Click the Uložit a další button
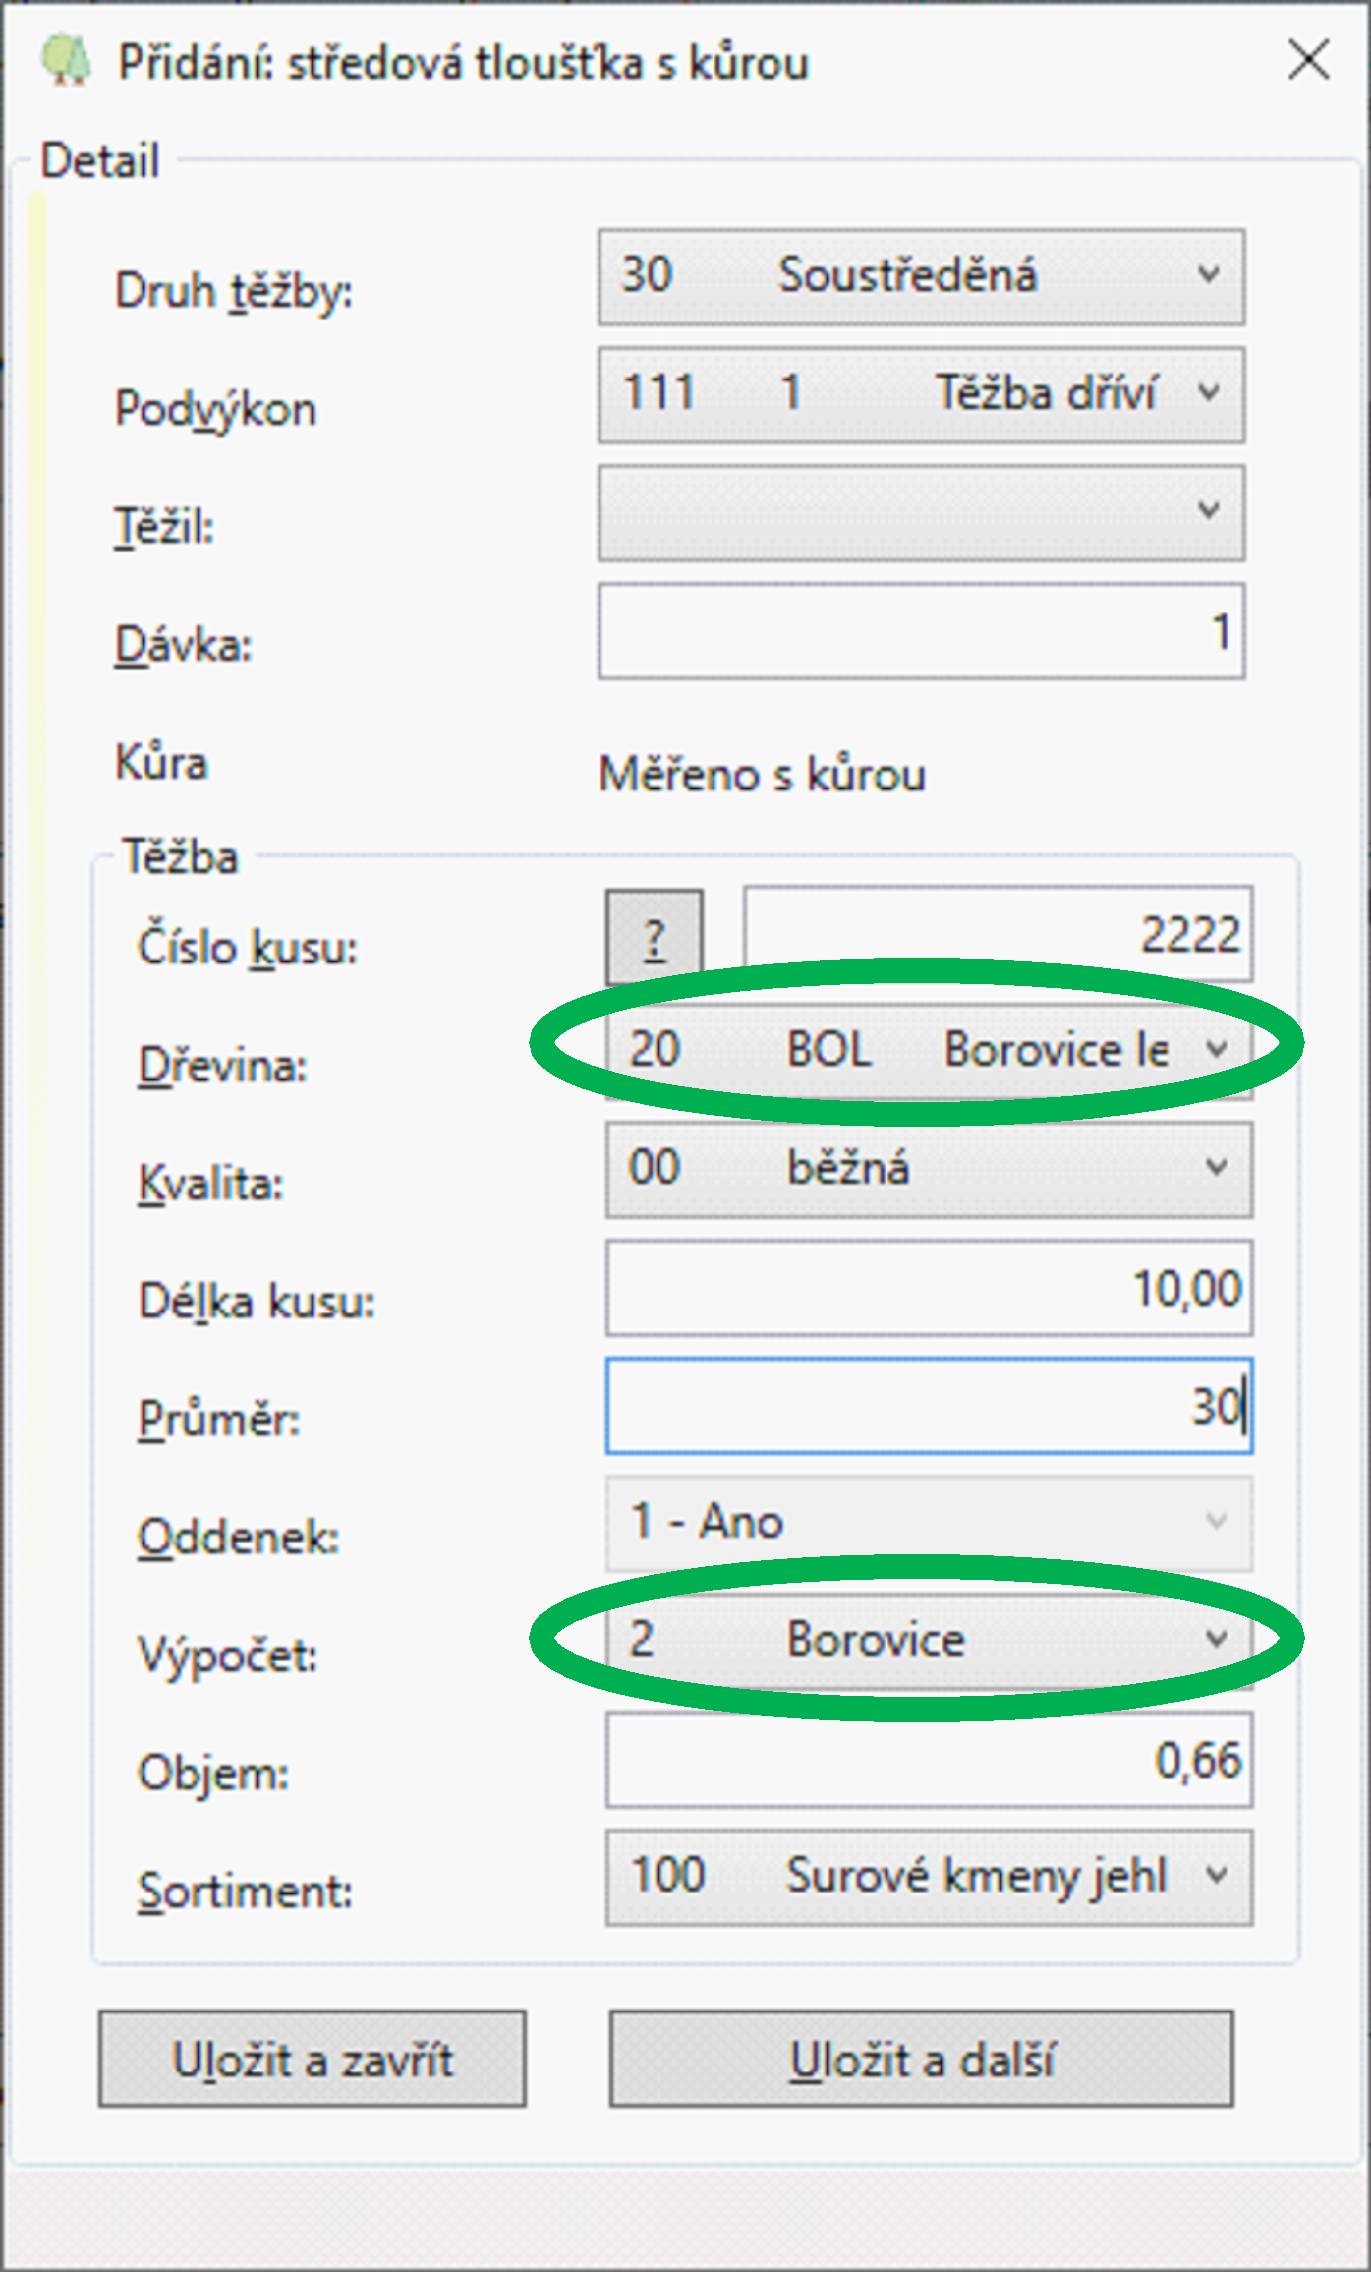Screen dimensions: 1371x2272 click(x=920, y=2060)
